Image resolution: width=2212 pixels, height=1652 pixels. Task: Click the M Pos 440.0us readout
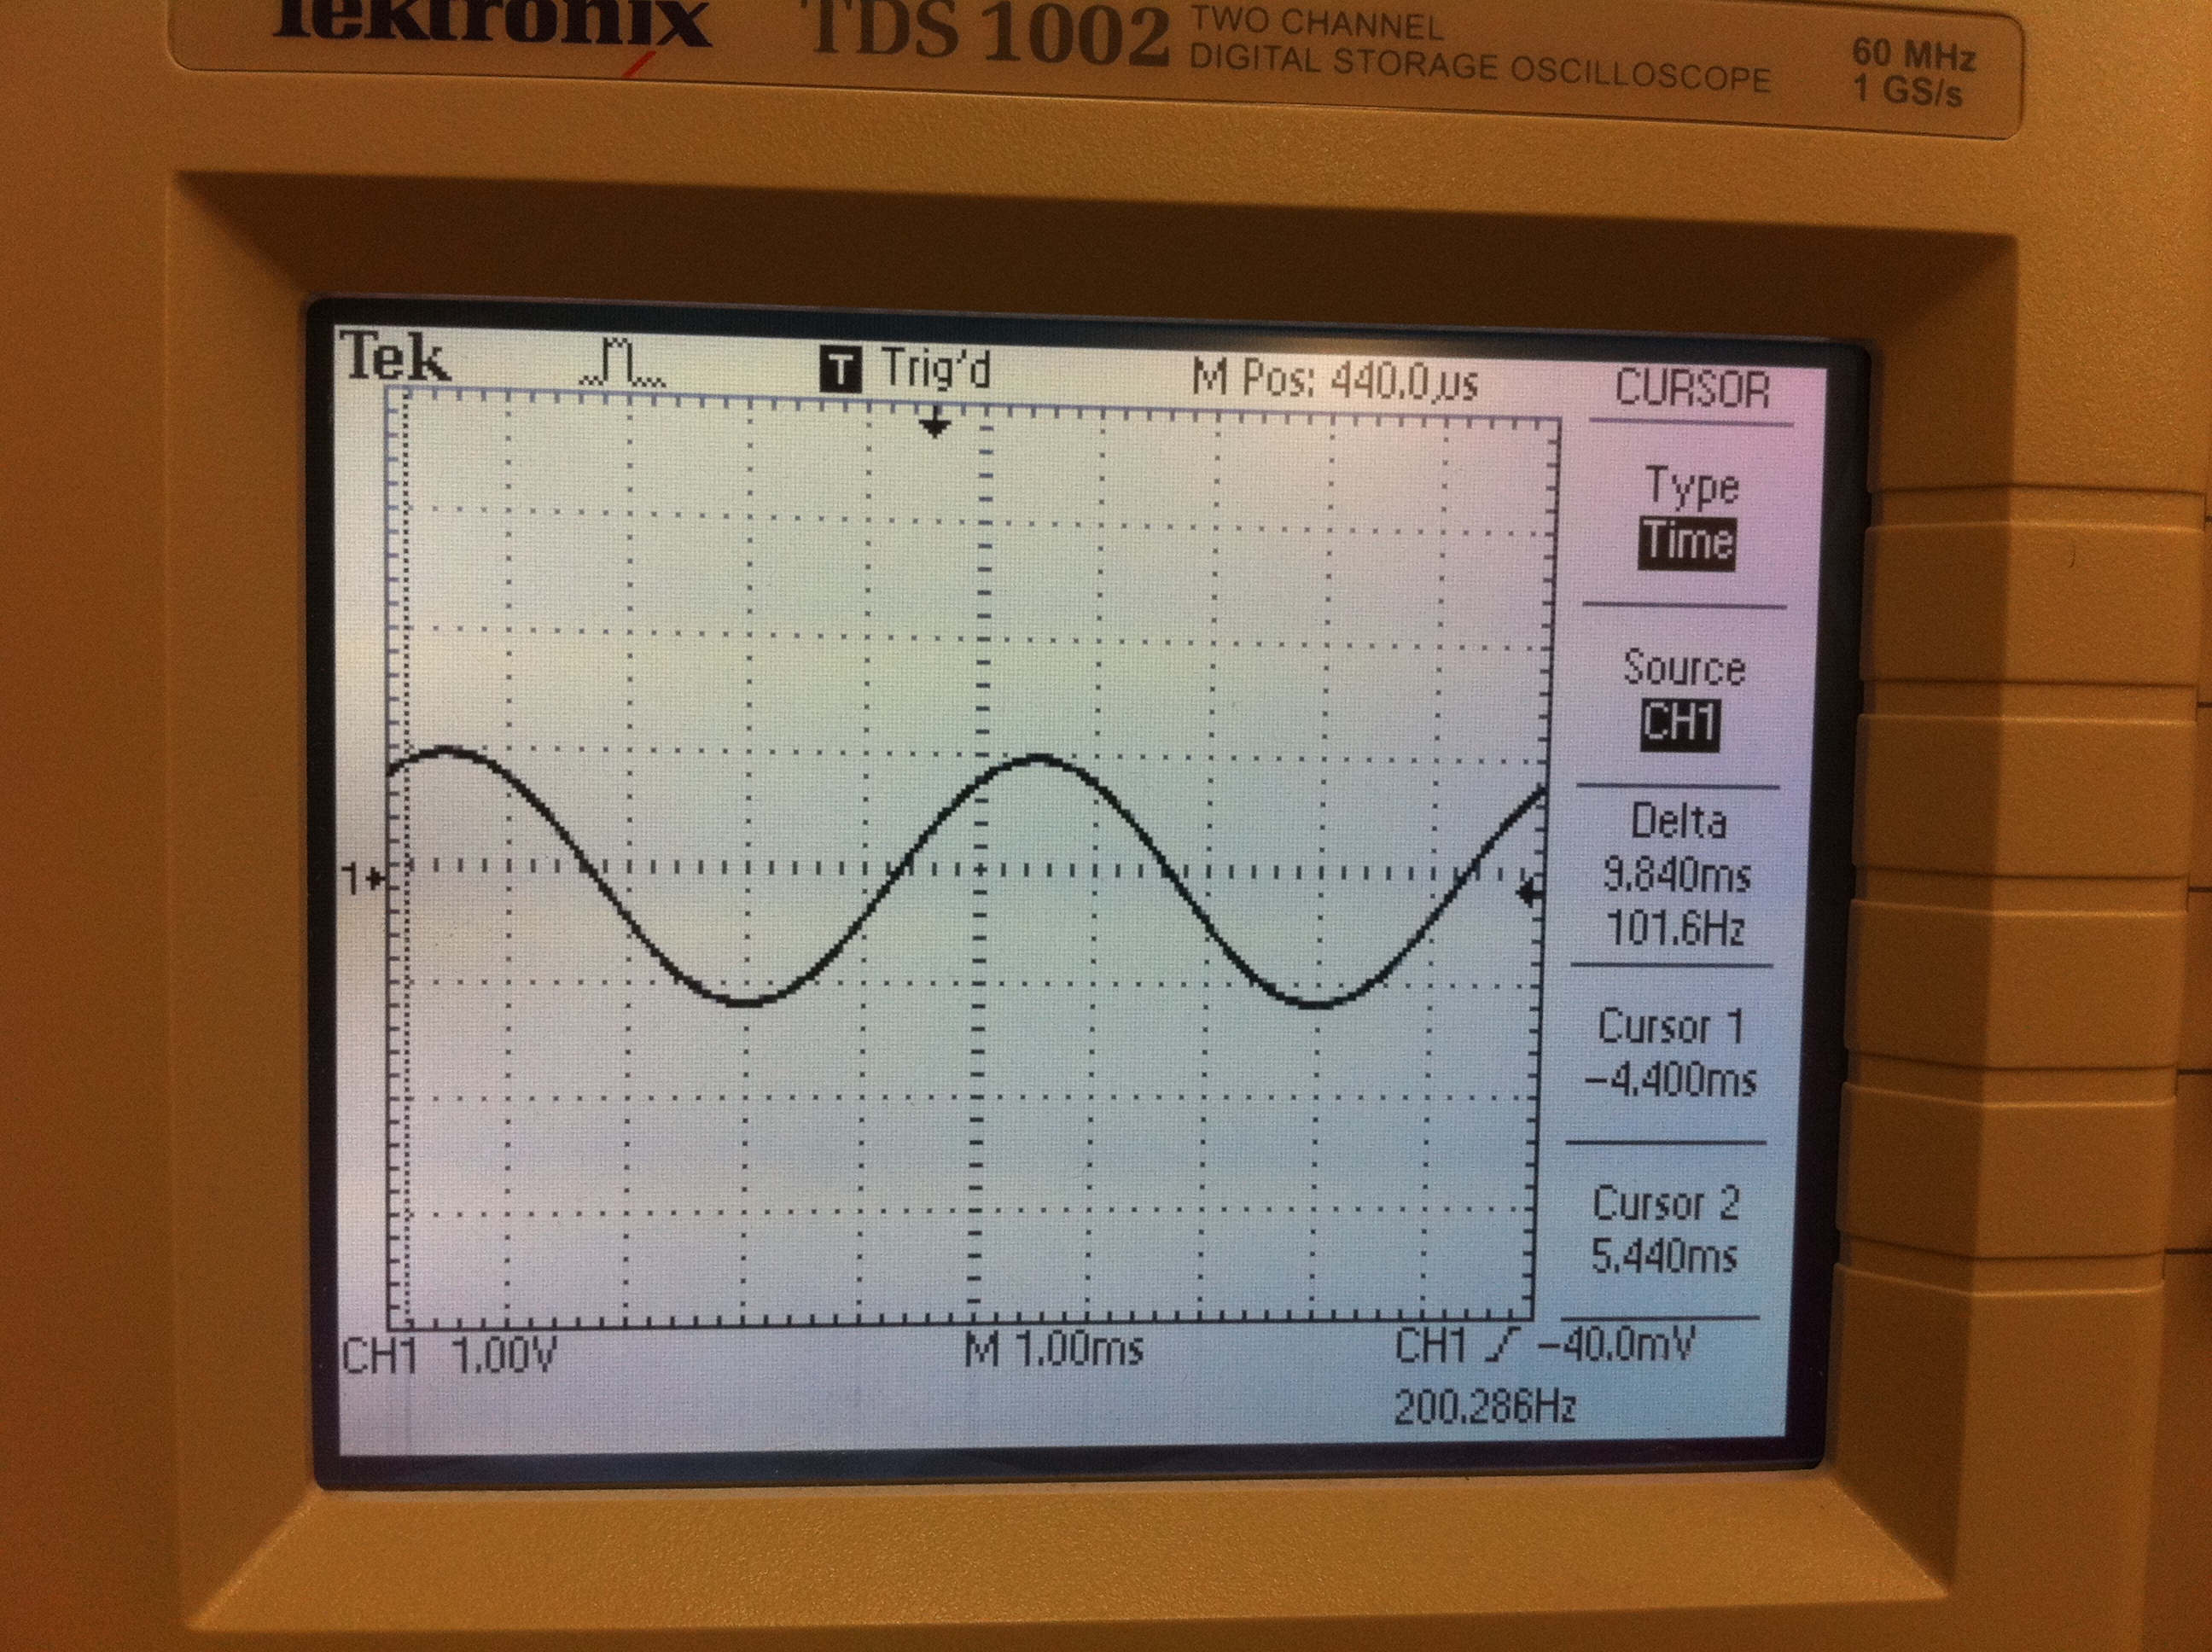pyautogui.click(x=1335, y=380)
